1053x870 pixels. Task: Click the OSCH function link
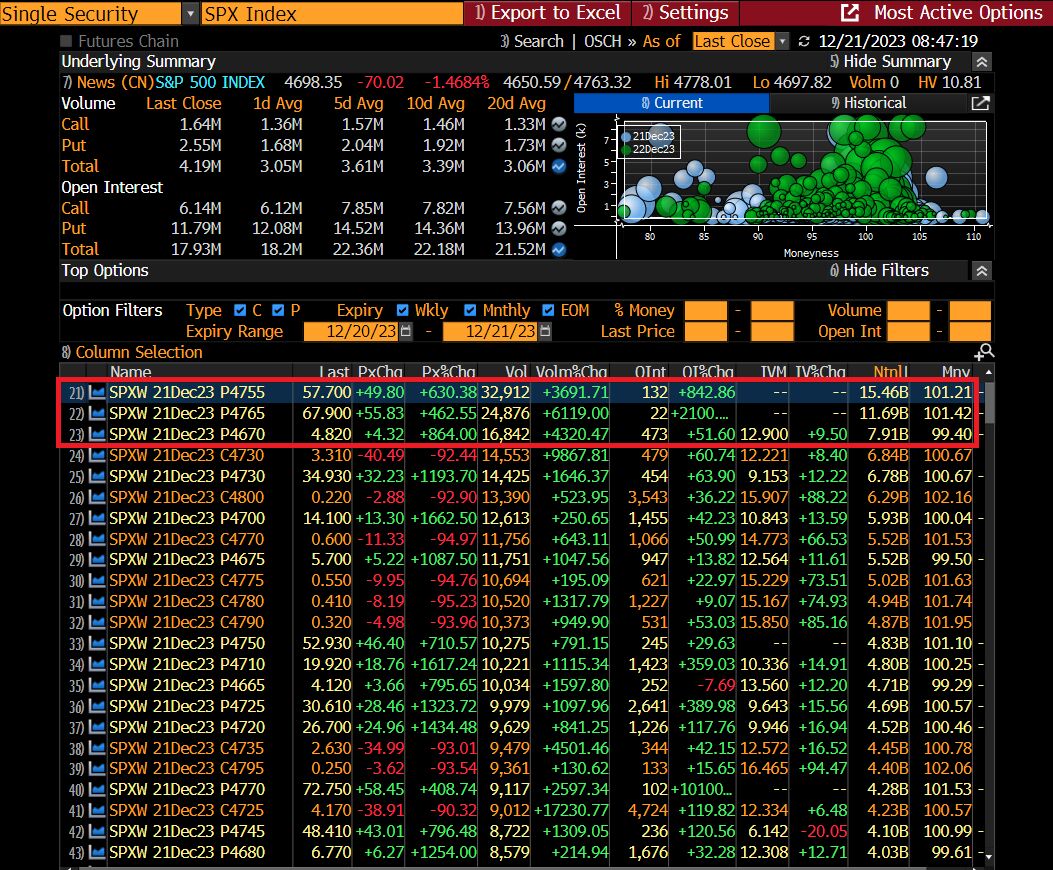[x=602, y=41]
